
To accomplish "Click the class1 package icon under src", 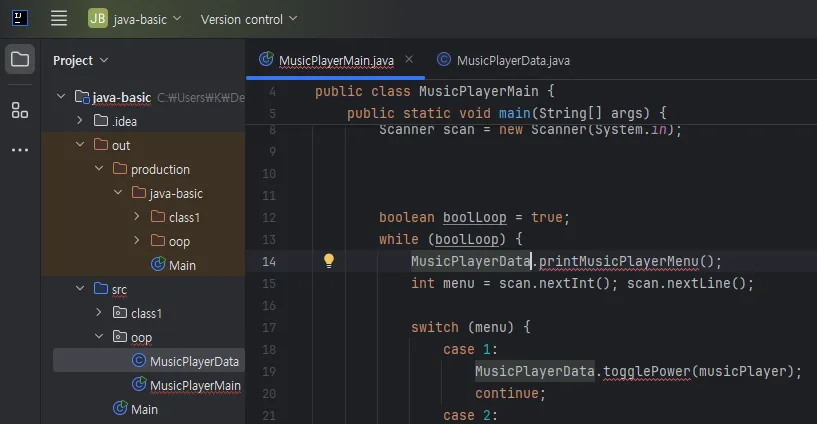I will point(120,312).
